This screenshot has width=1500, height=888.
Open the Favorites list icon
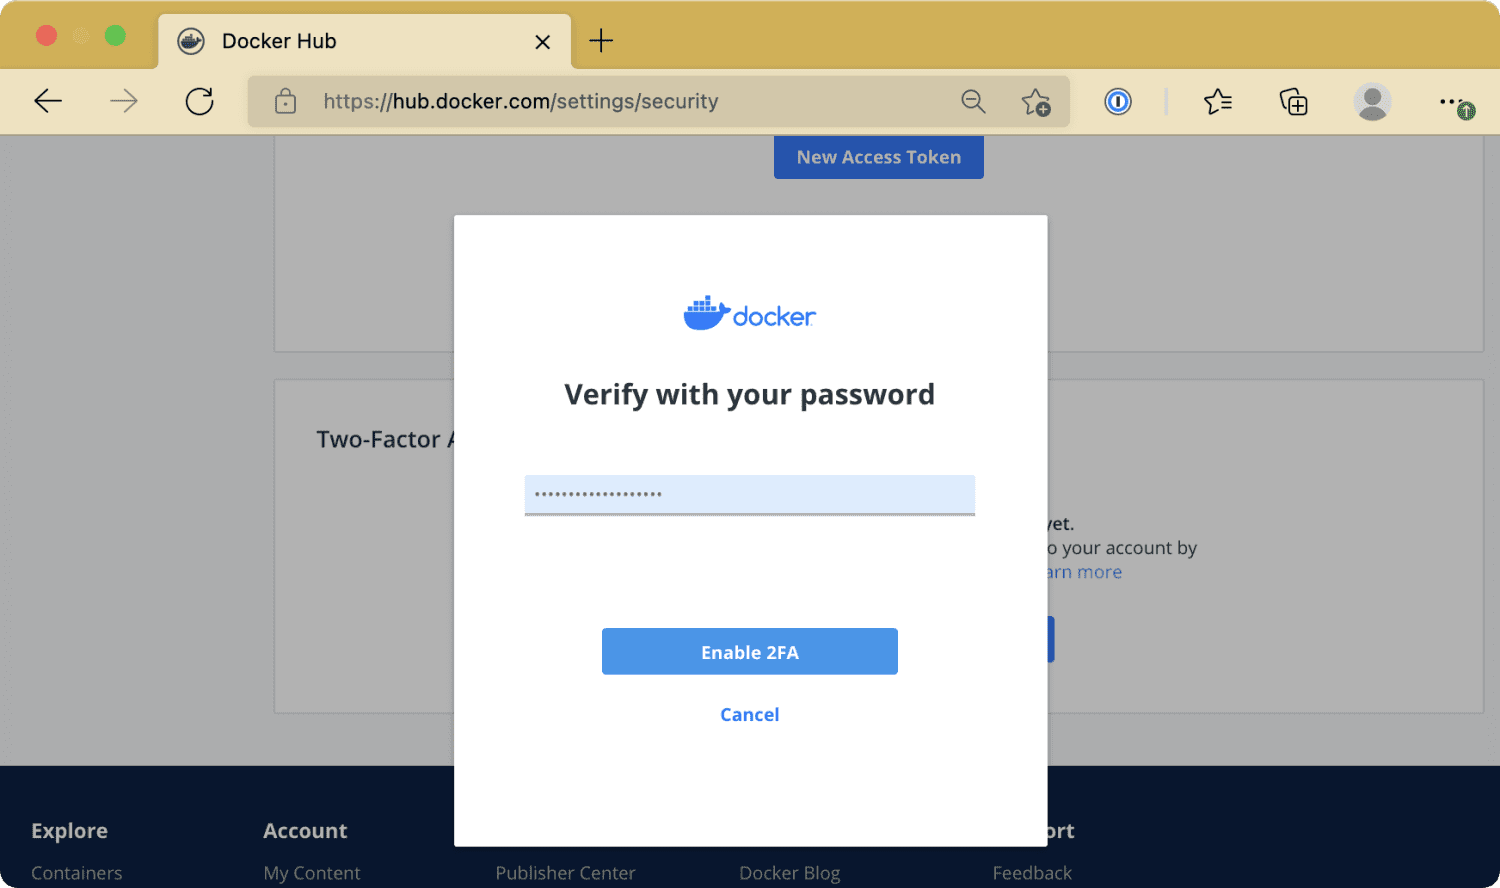[1218, 101]
